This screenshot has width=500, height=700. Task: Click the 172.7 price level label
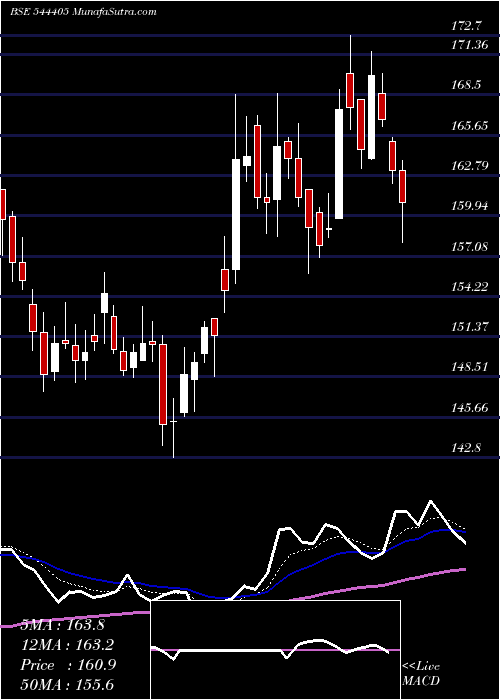[466, 26]
